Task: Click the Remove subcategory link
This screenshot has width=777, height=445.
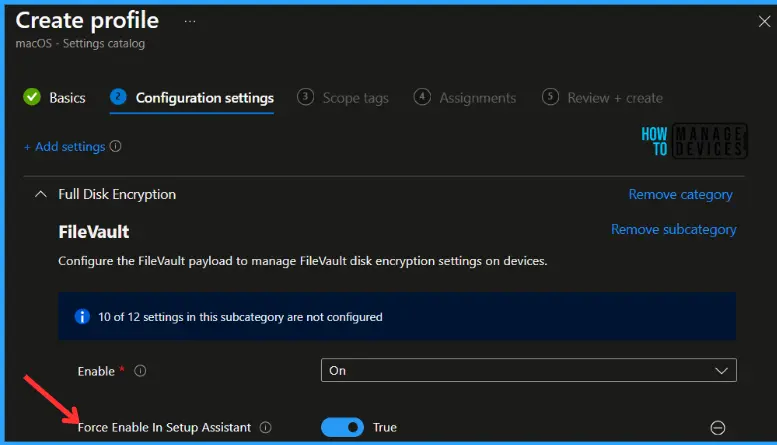Action: pos(673,229)
